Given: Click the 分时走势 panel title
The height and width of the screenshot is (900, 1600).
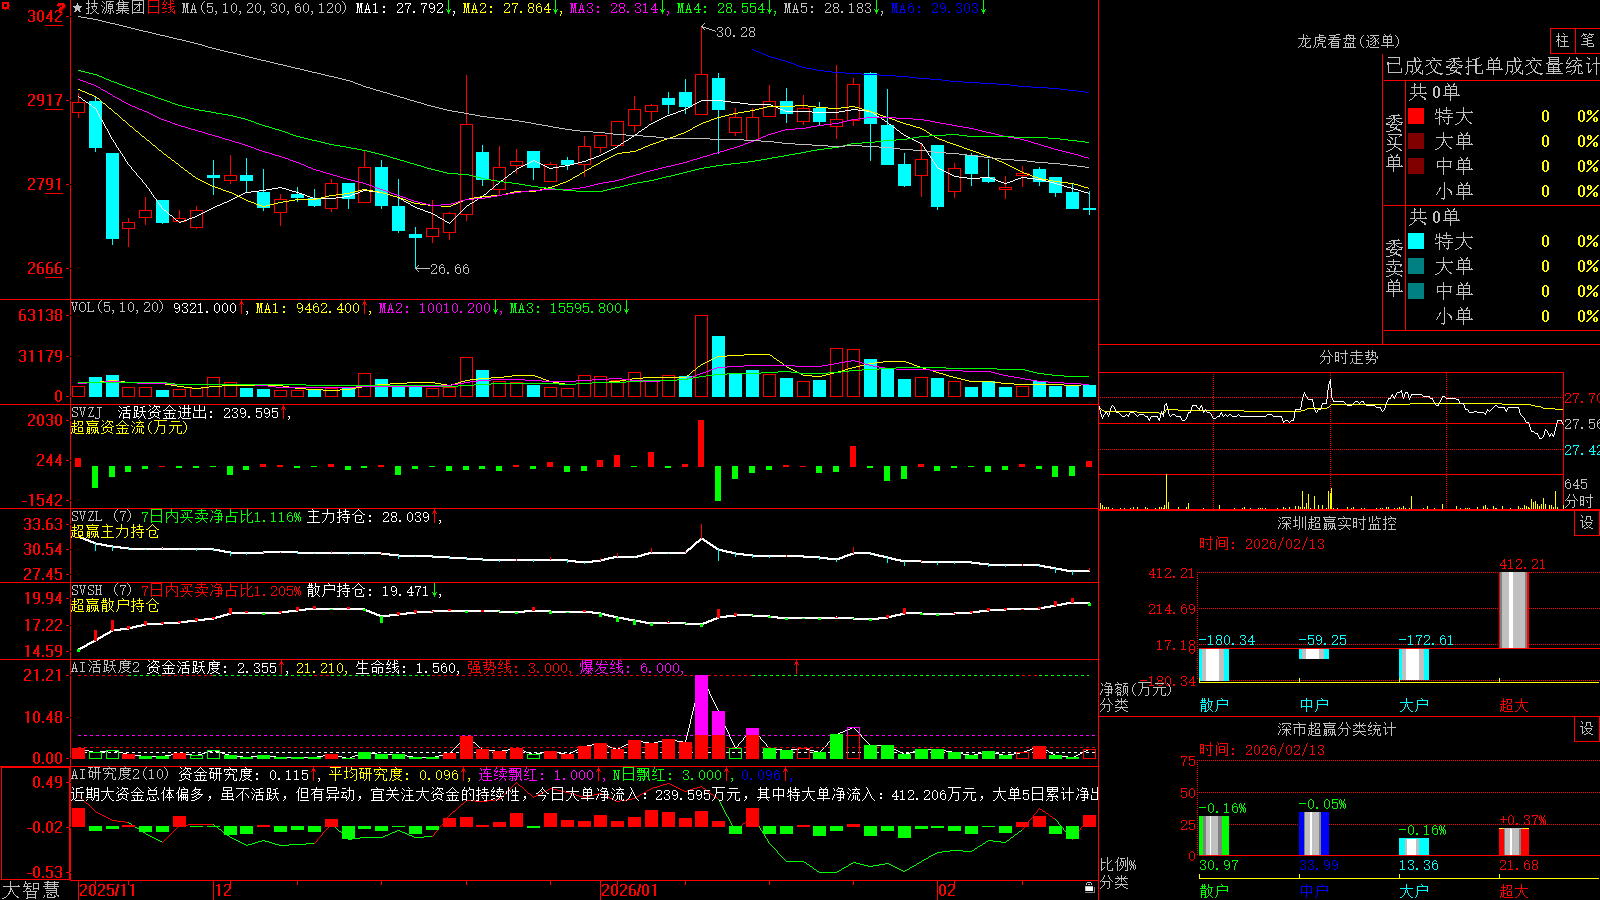Looking at the screenshot, I should pyautogui.click(x=1348, y=357).
